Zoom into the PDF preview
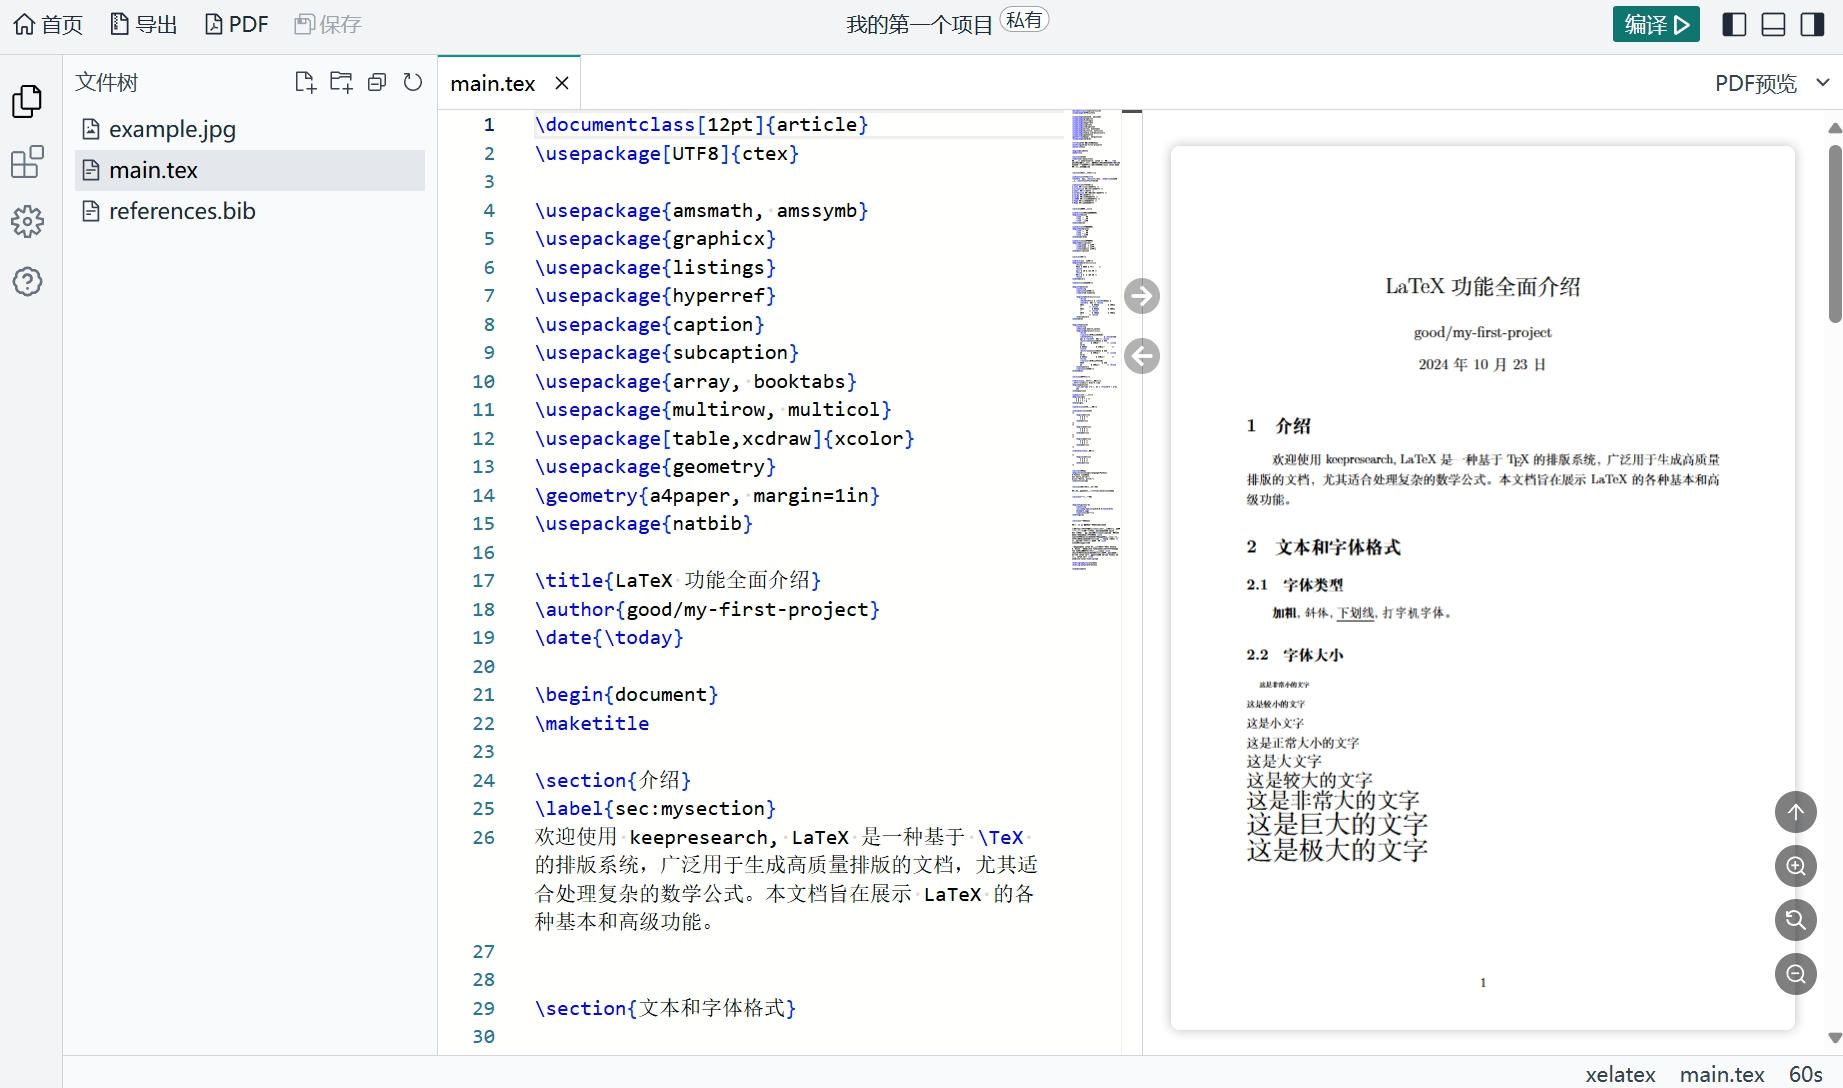The image size is (1843, 1088). tap(1796, 866)
